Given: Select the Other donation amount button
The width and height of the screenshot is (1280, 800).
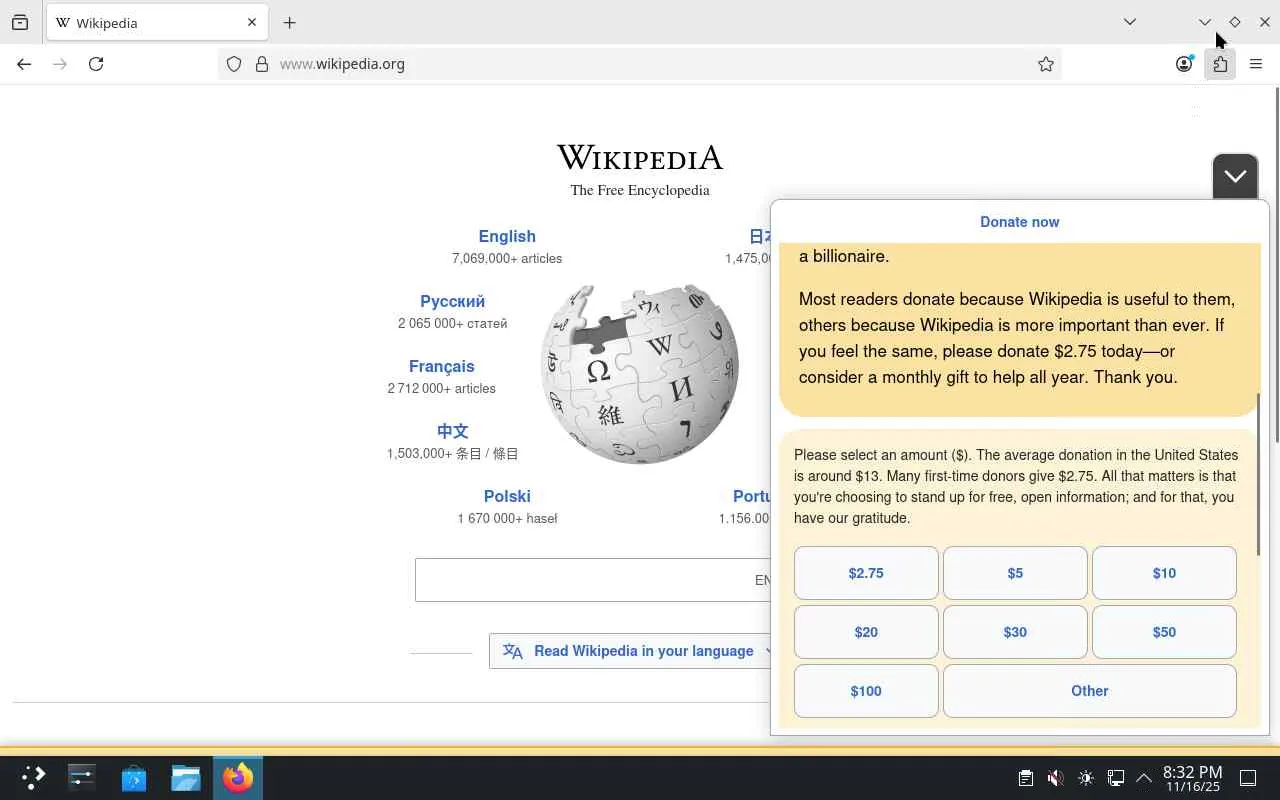Looking at the screenshot, I should tap(1090, 691).
